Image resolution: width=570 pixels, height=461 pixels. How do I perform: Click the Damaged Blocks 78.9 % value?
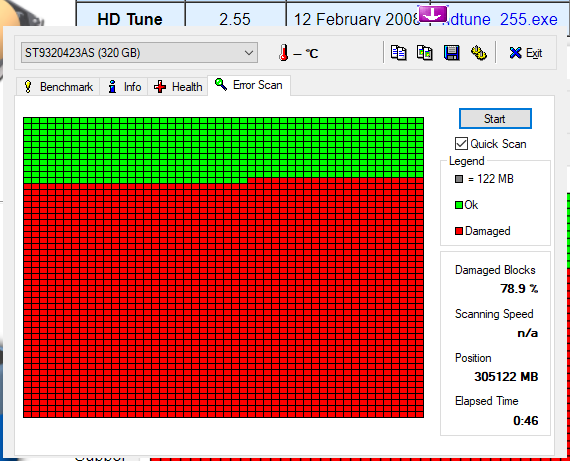pos(519,289)
